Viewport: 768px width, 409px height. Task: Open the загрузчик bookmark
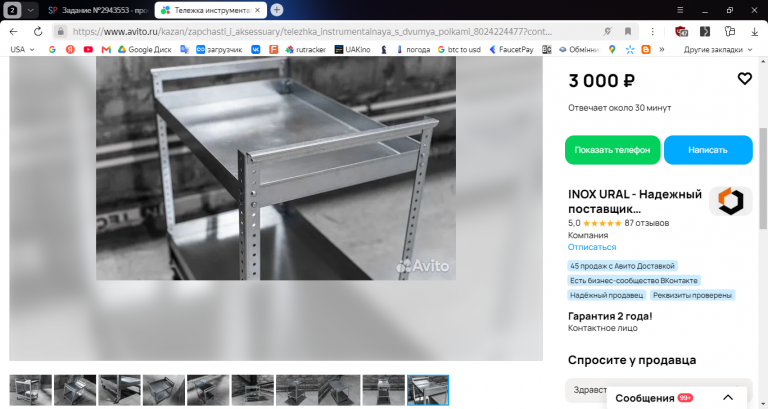tap(219, 49)
